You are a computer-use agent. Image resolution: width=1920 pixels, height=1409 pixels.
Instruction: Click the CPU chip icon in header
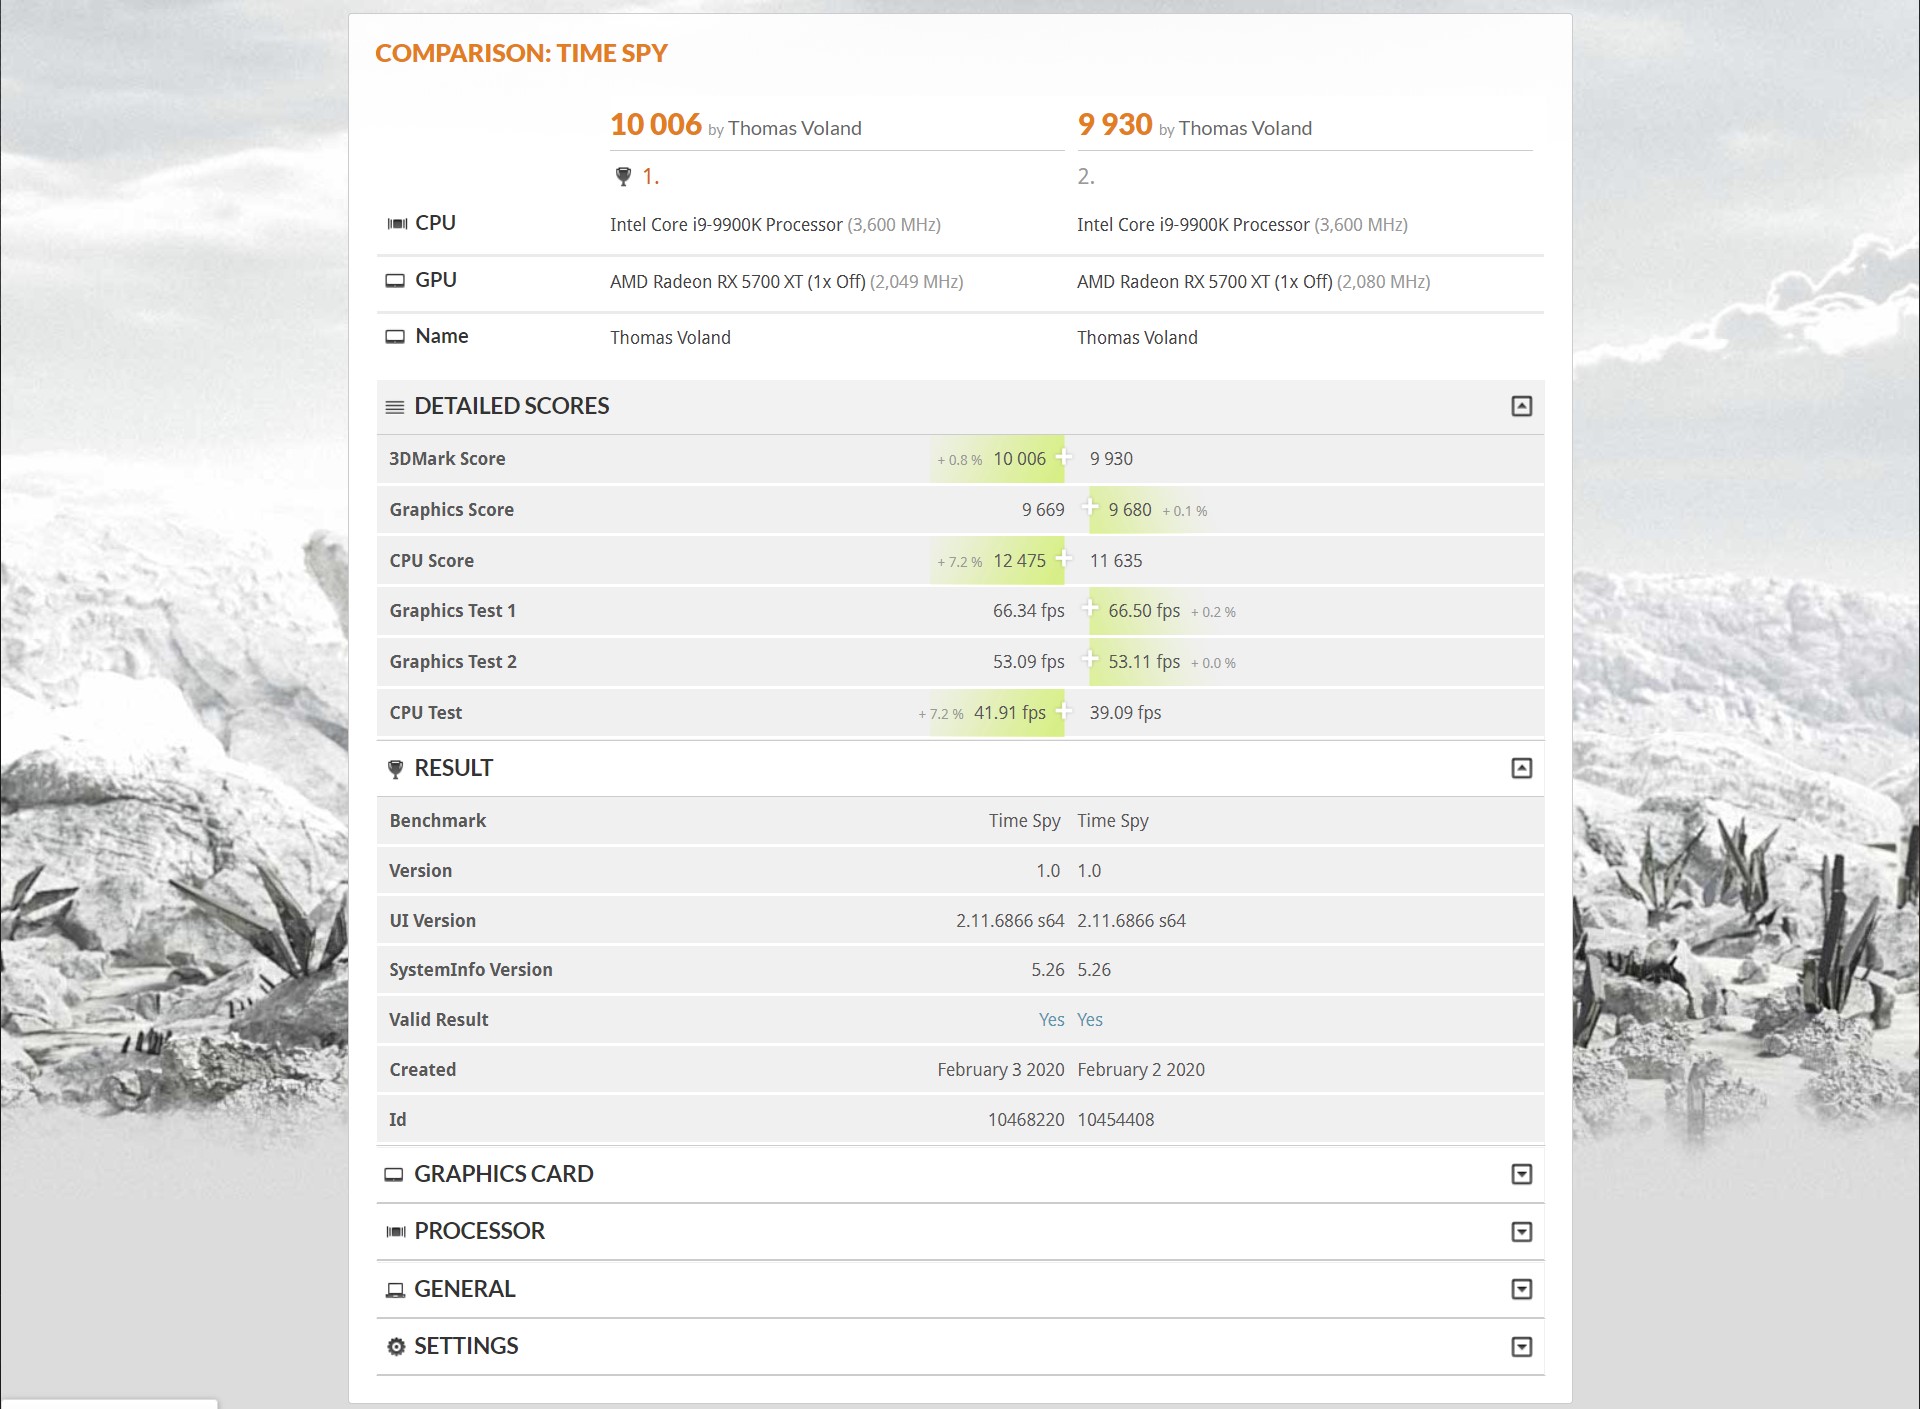click(397, 223)
